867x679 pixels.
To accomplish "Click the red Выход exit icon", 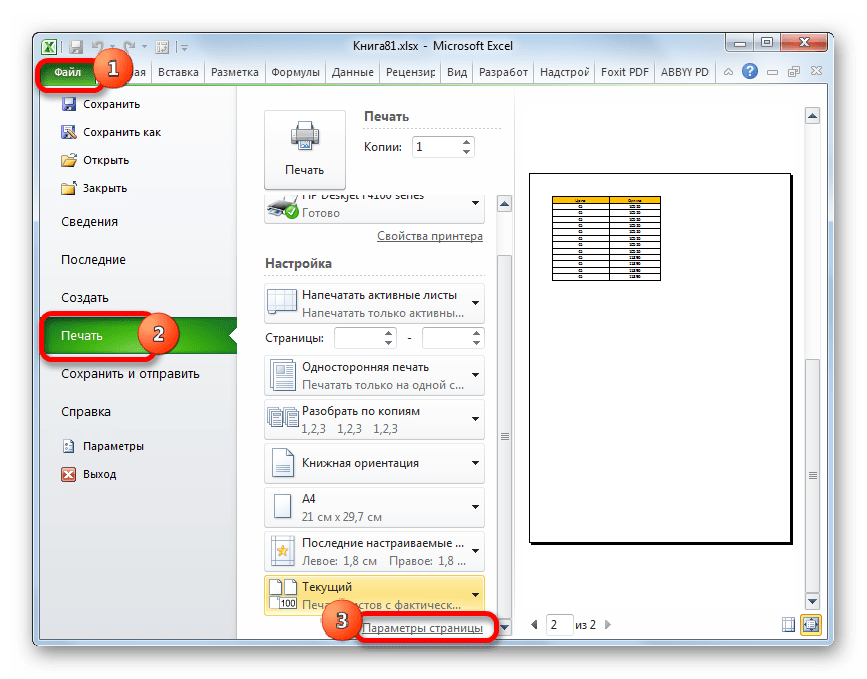I will [x=70, y=475].
